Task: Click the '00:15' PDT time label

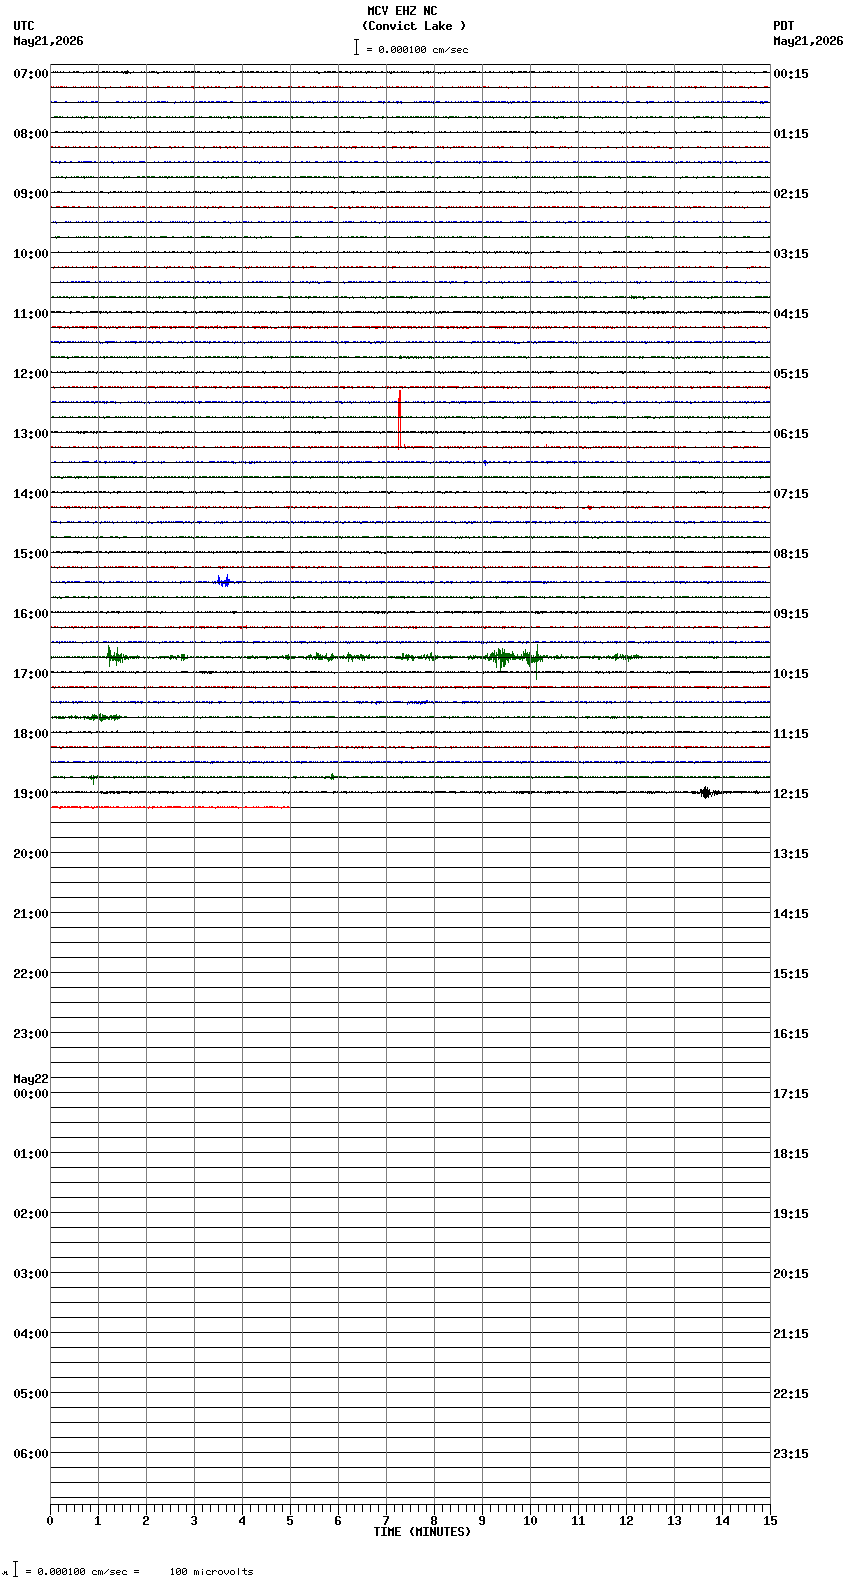Action: (x=791, y=74)
